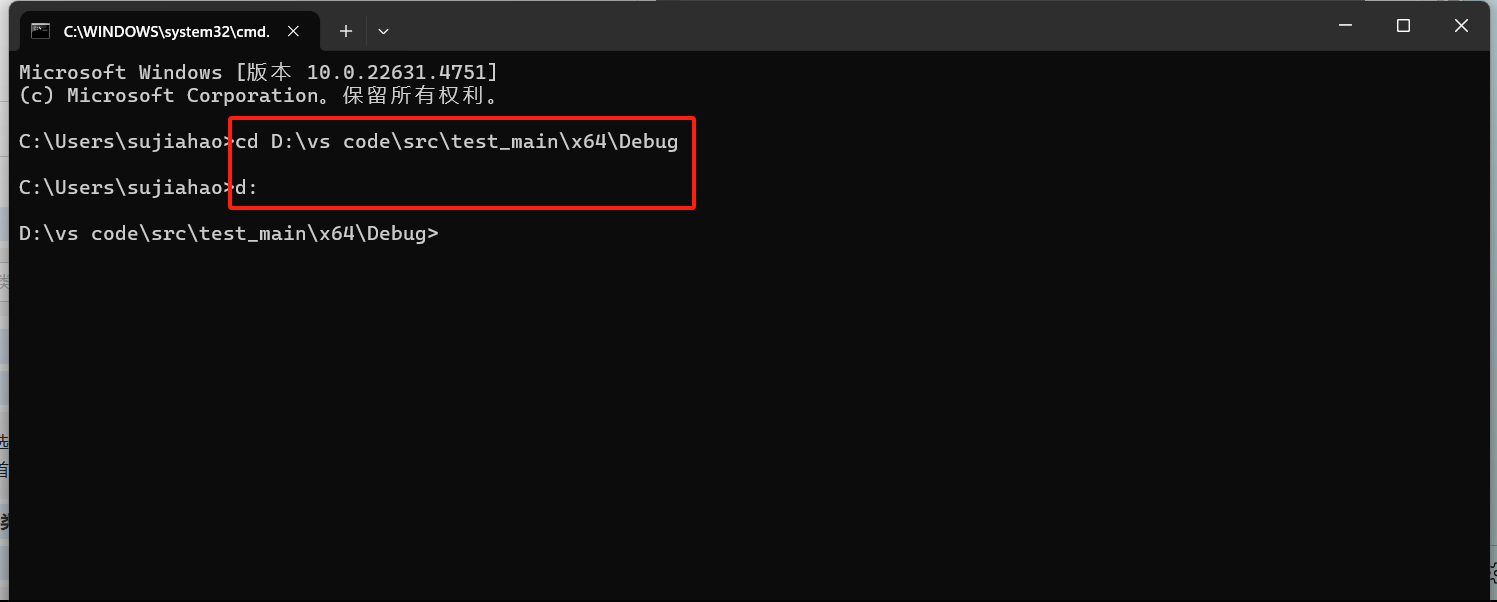Maximize the terminal window
This screenshot has width=1497, height=602.
click(1403, 26)
